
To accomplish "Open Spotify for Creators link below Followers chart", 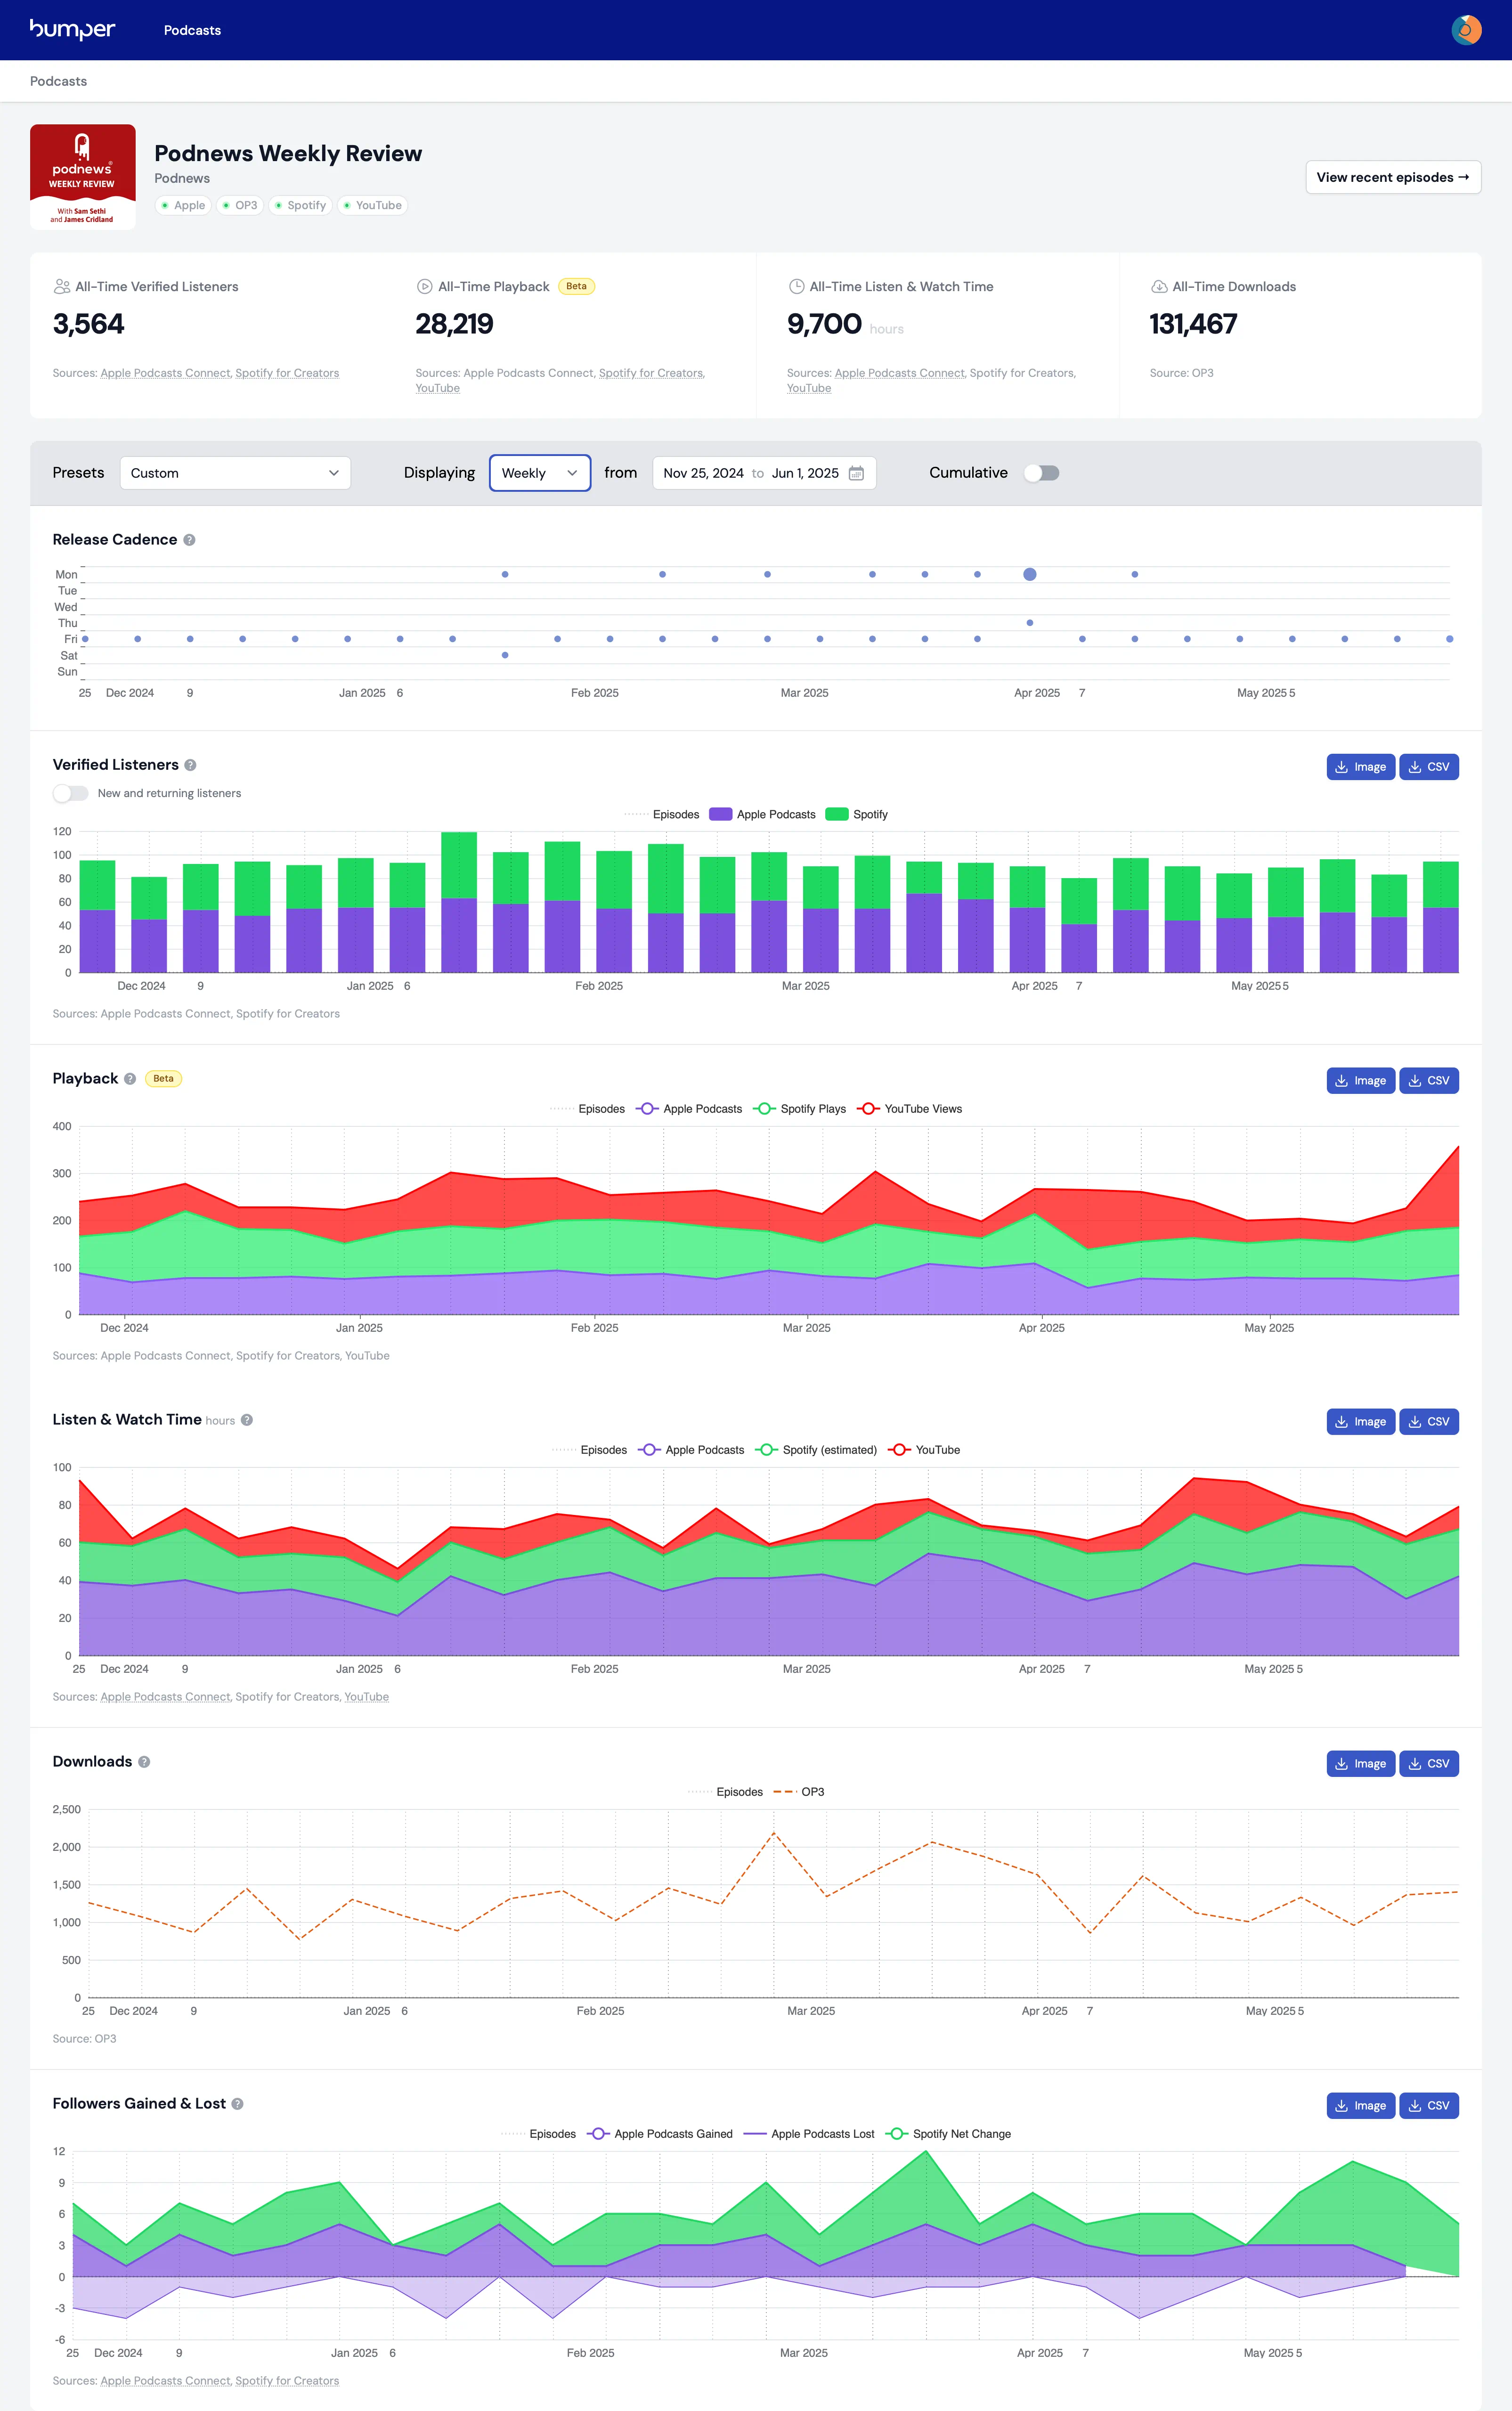I will [x=287, y=2381].
